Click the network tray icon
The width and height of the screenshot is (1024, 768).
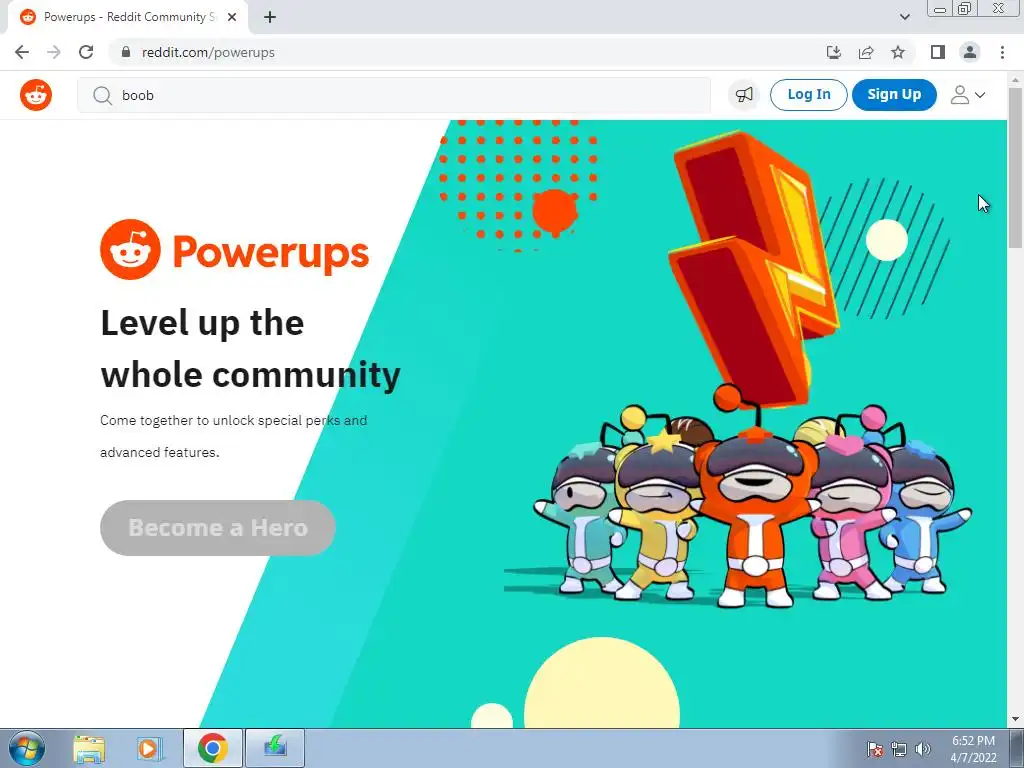tap(899, 749)
